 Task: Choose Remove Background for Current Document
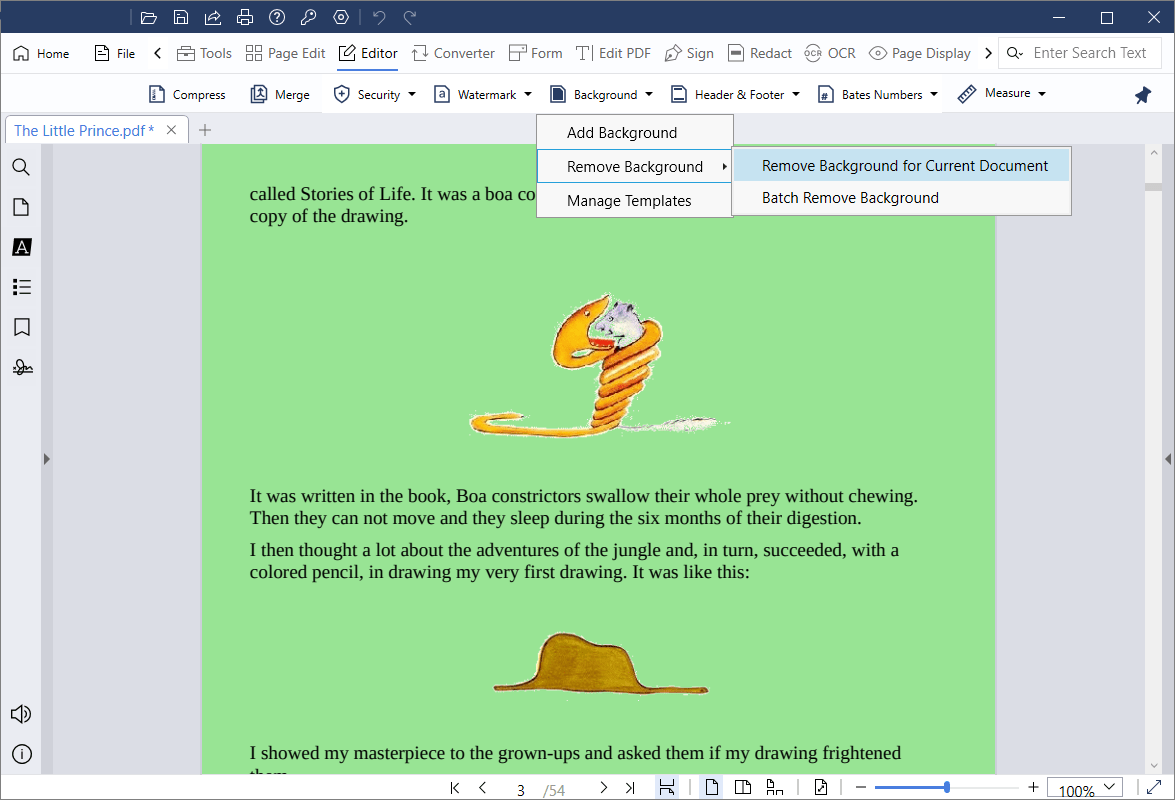click(901, 166)
